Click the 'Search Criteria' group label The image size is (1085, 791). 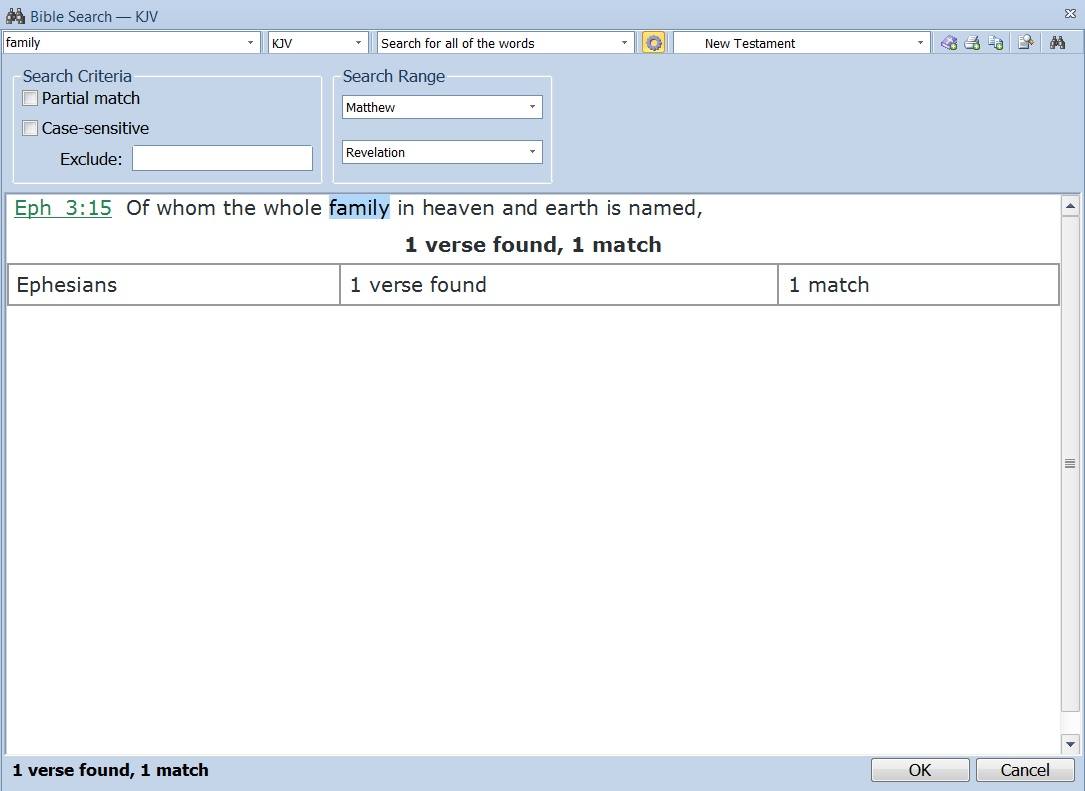point(77,76)
